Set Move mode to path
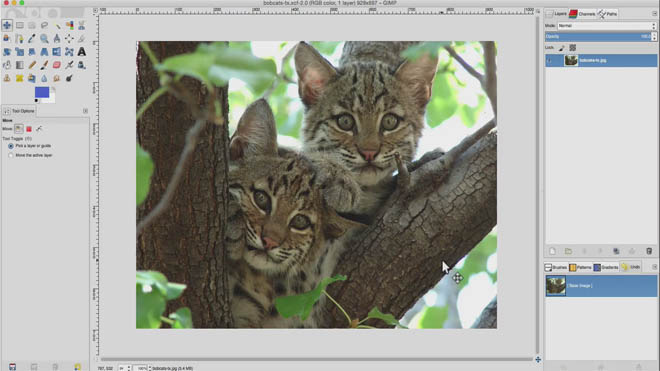 (39, 128)
